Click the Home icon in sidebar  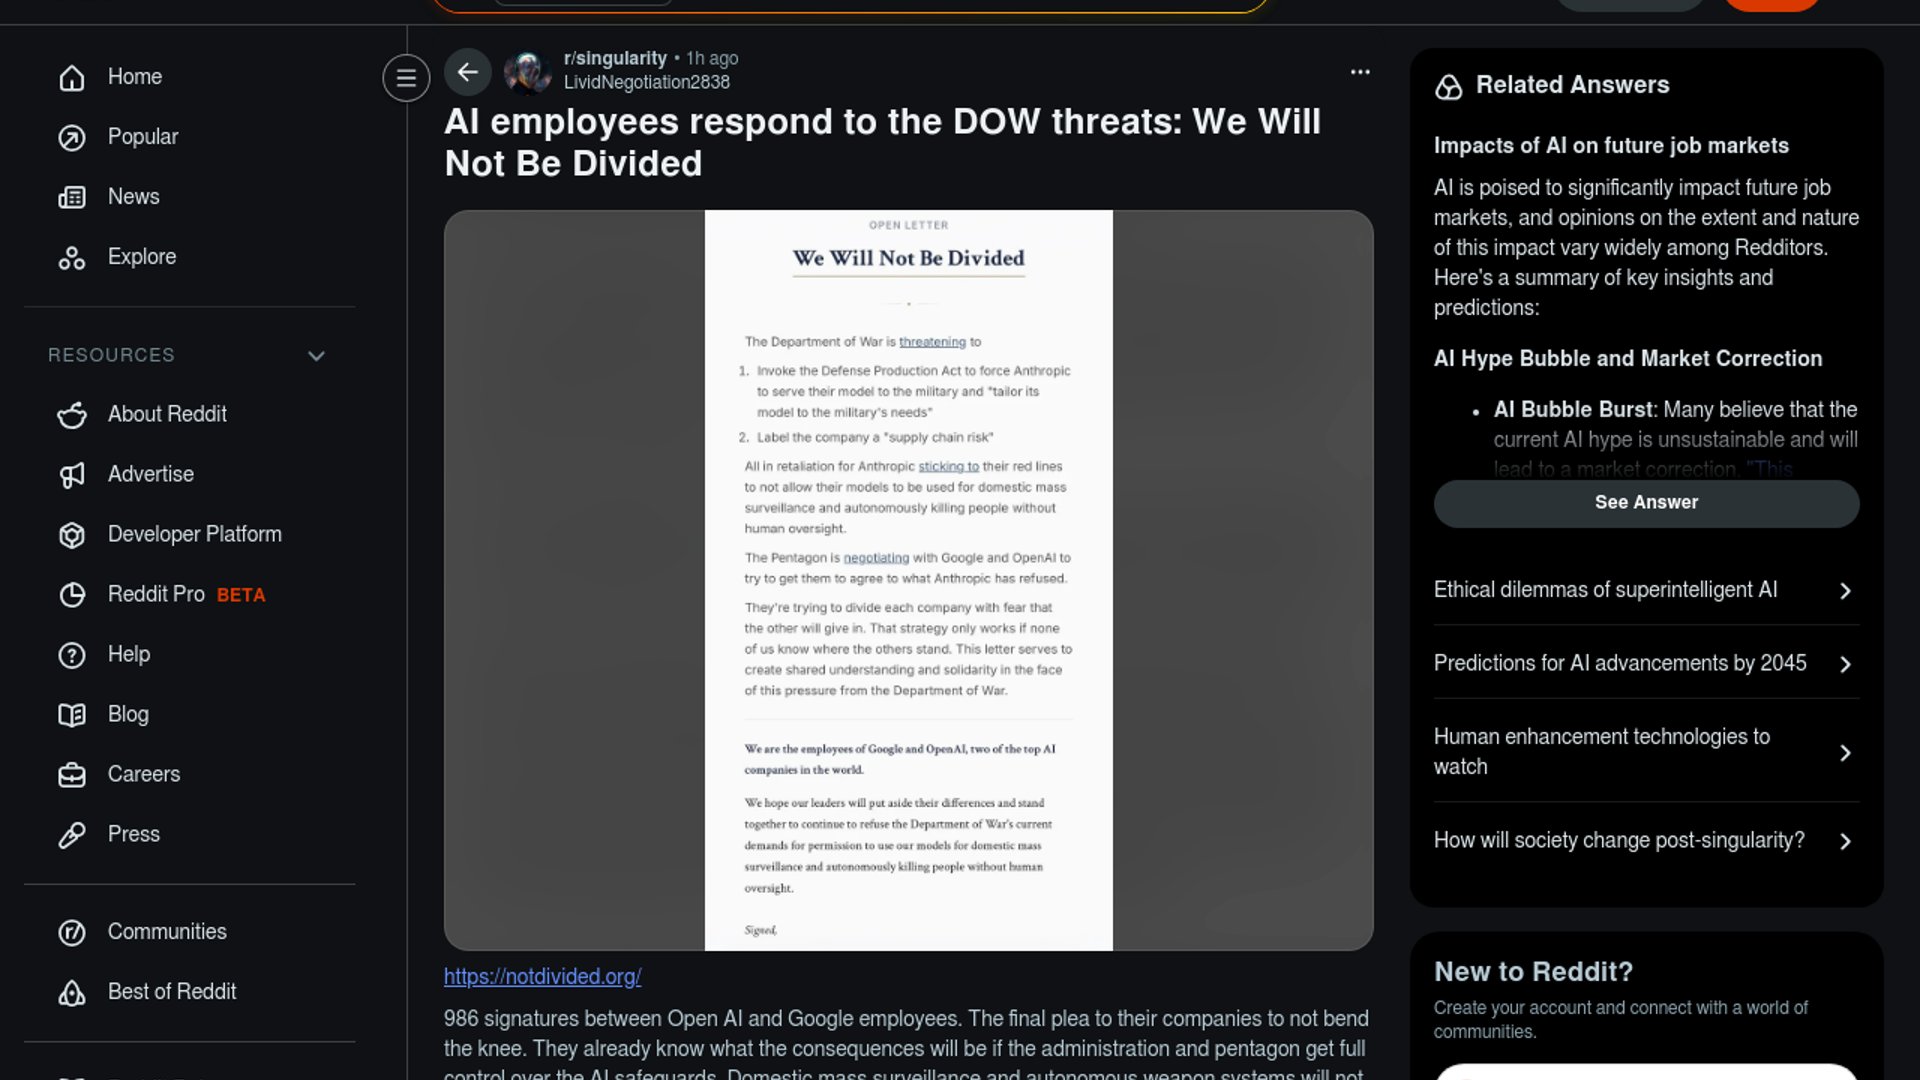click(72, 77)
